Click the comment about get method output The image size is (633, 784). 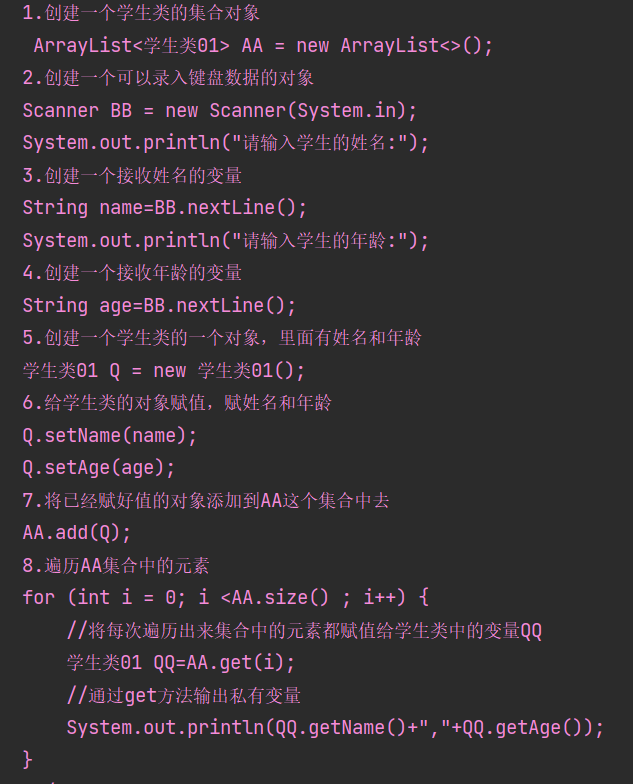click(x=184, y=695)
